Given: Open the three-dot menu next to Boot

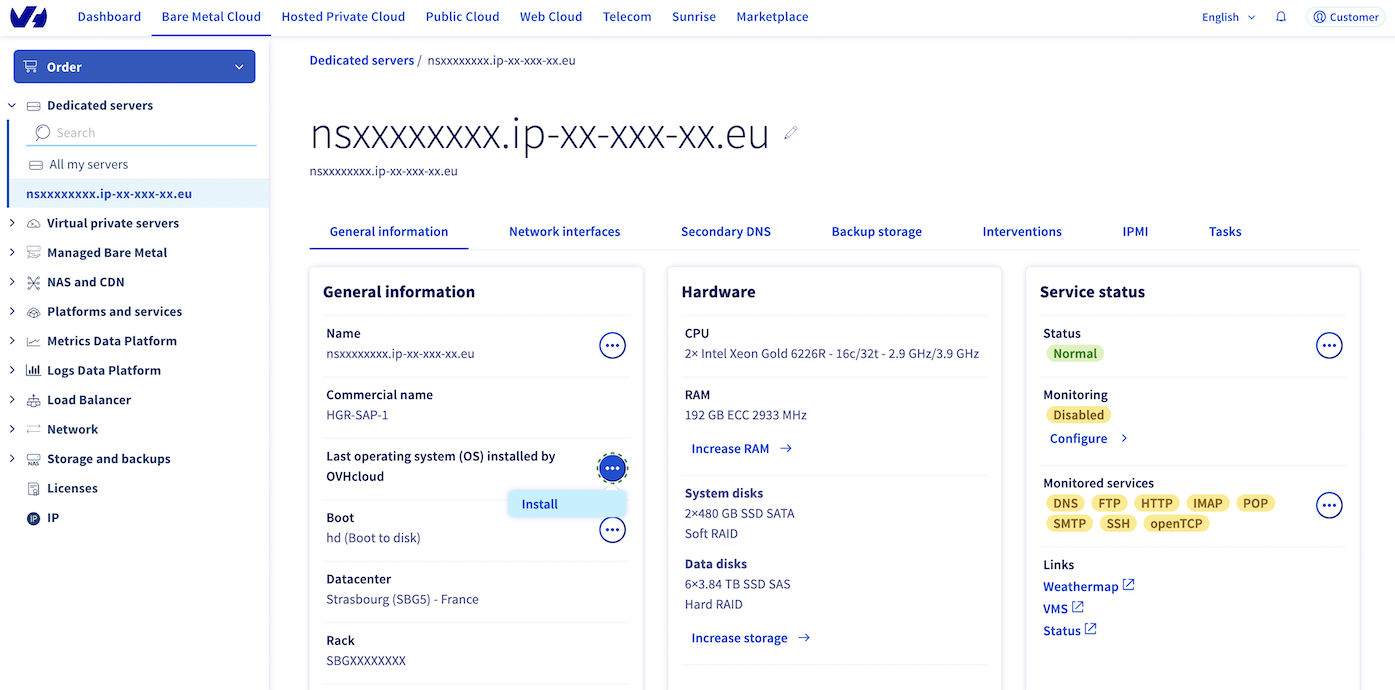Looking at the screenshot, I should click(612, 530).
